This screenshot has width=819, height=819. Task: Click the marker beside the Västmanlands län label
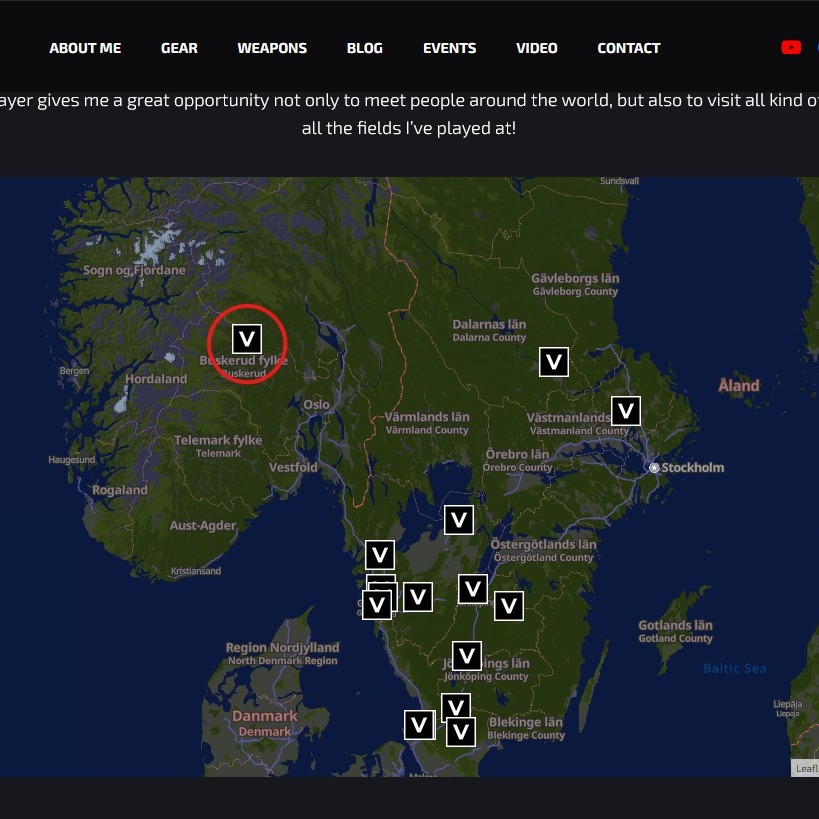tap(626, 410)
